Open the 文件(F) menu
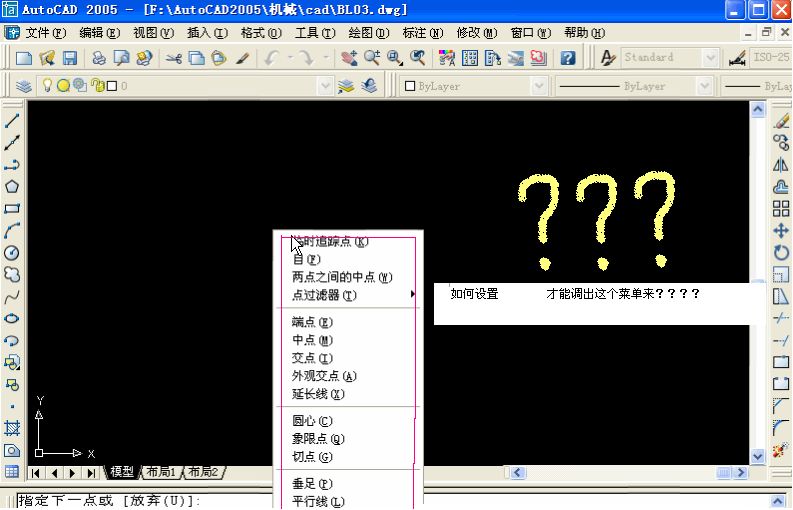This screenshot has width=793, height=510. point(46,33)
